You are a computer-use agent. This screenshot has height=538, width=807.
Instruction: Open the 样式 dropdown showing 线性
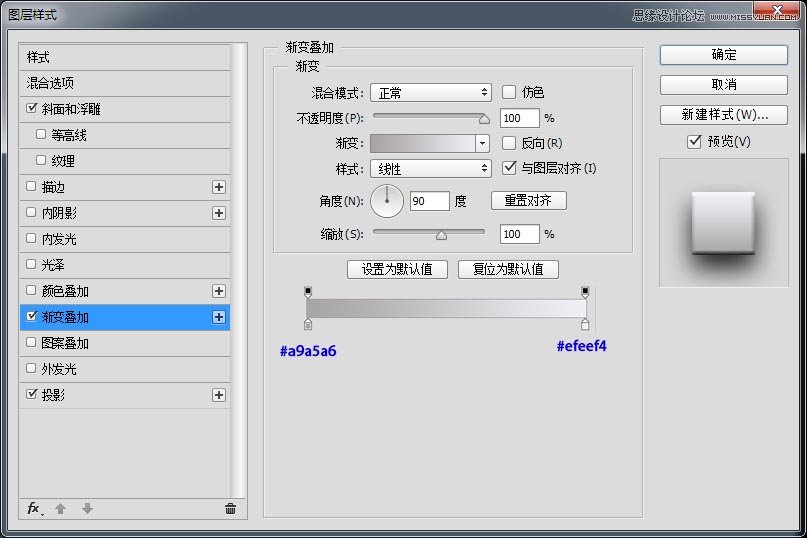(431, 168)
